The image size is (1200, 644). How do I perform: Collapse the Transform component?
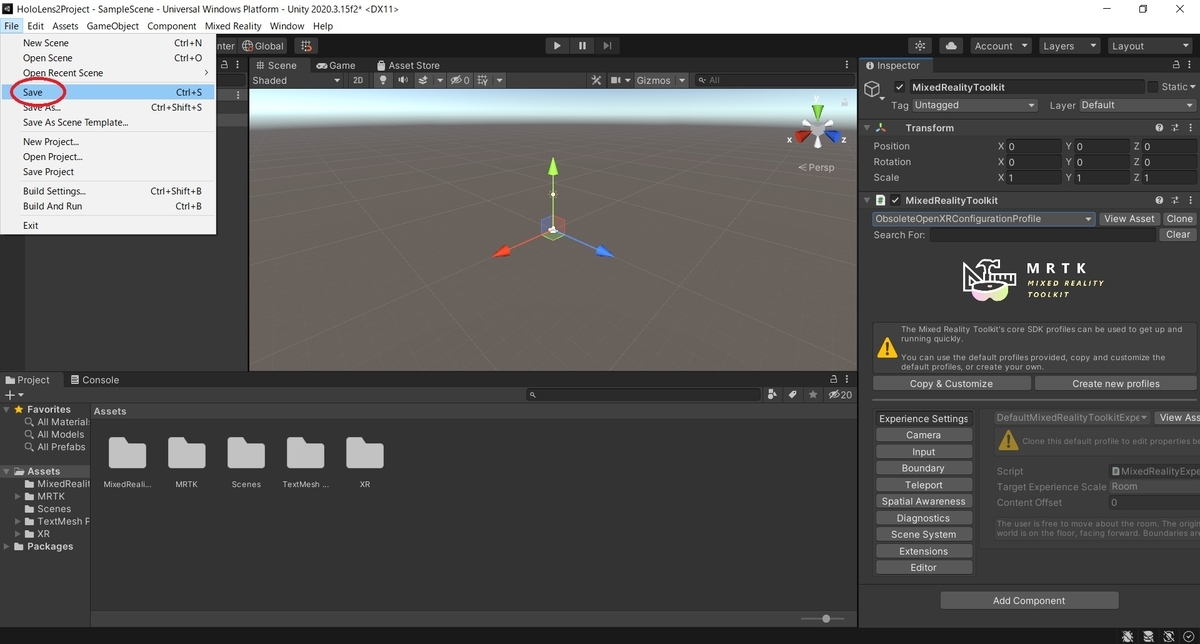(867, 128)
